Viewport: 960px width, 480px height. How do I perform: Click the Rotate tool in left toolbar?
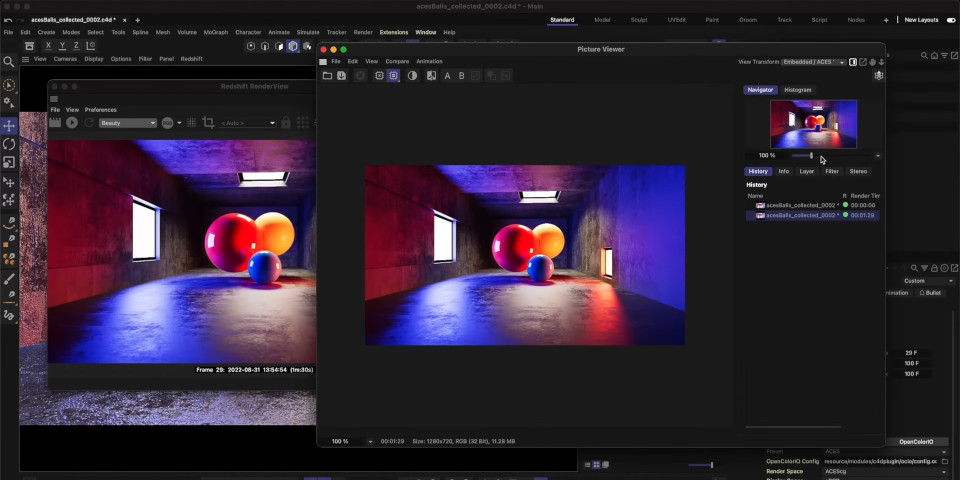coord(9,144)
